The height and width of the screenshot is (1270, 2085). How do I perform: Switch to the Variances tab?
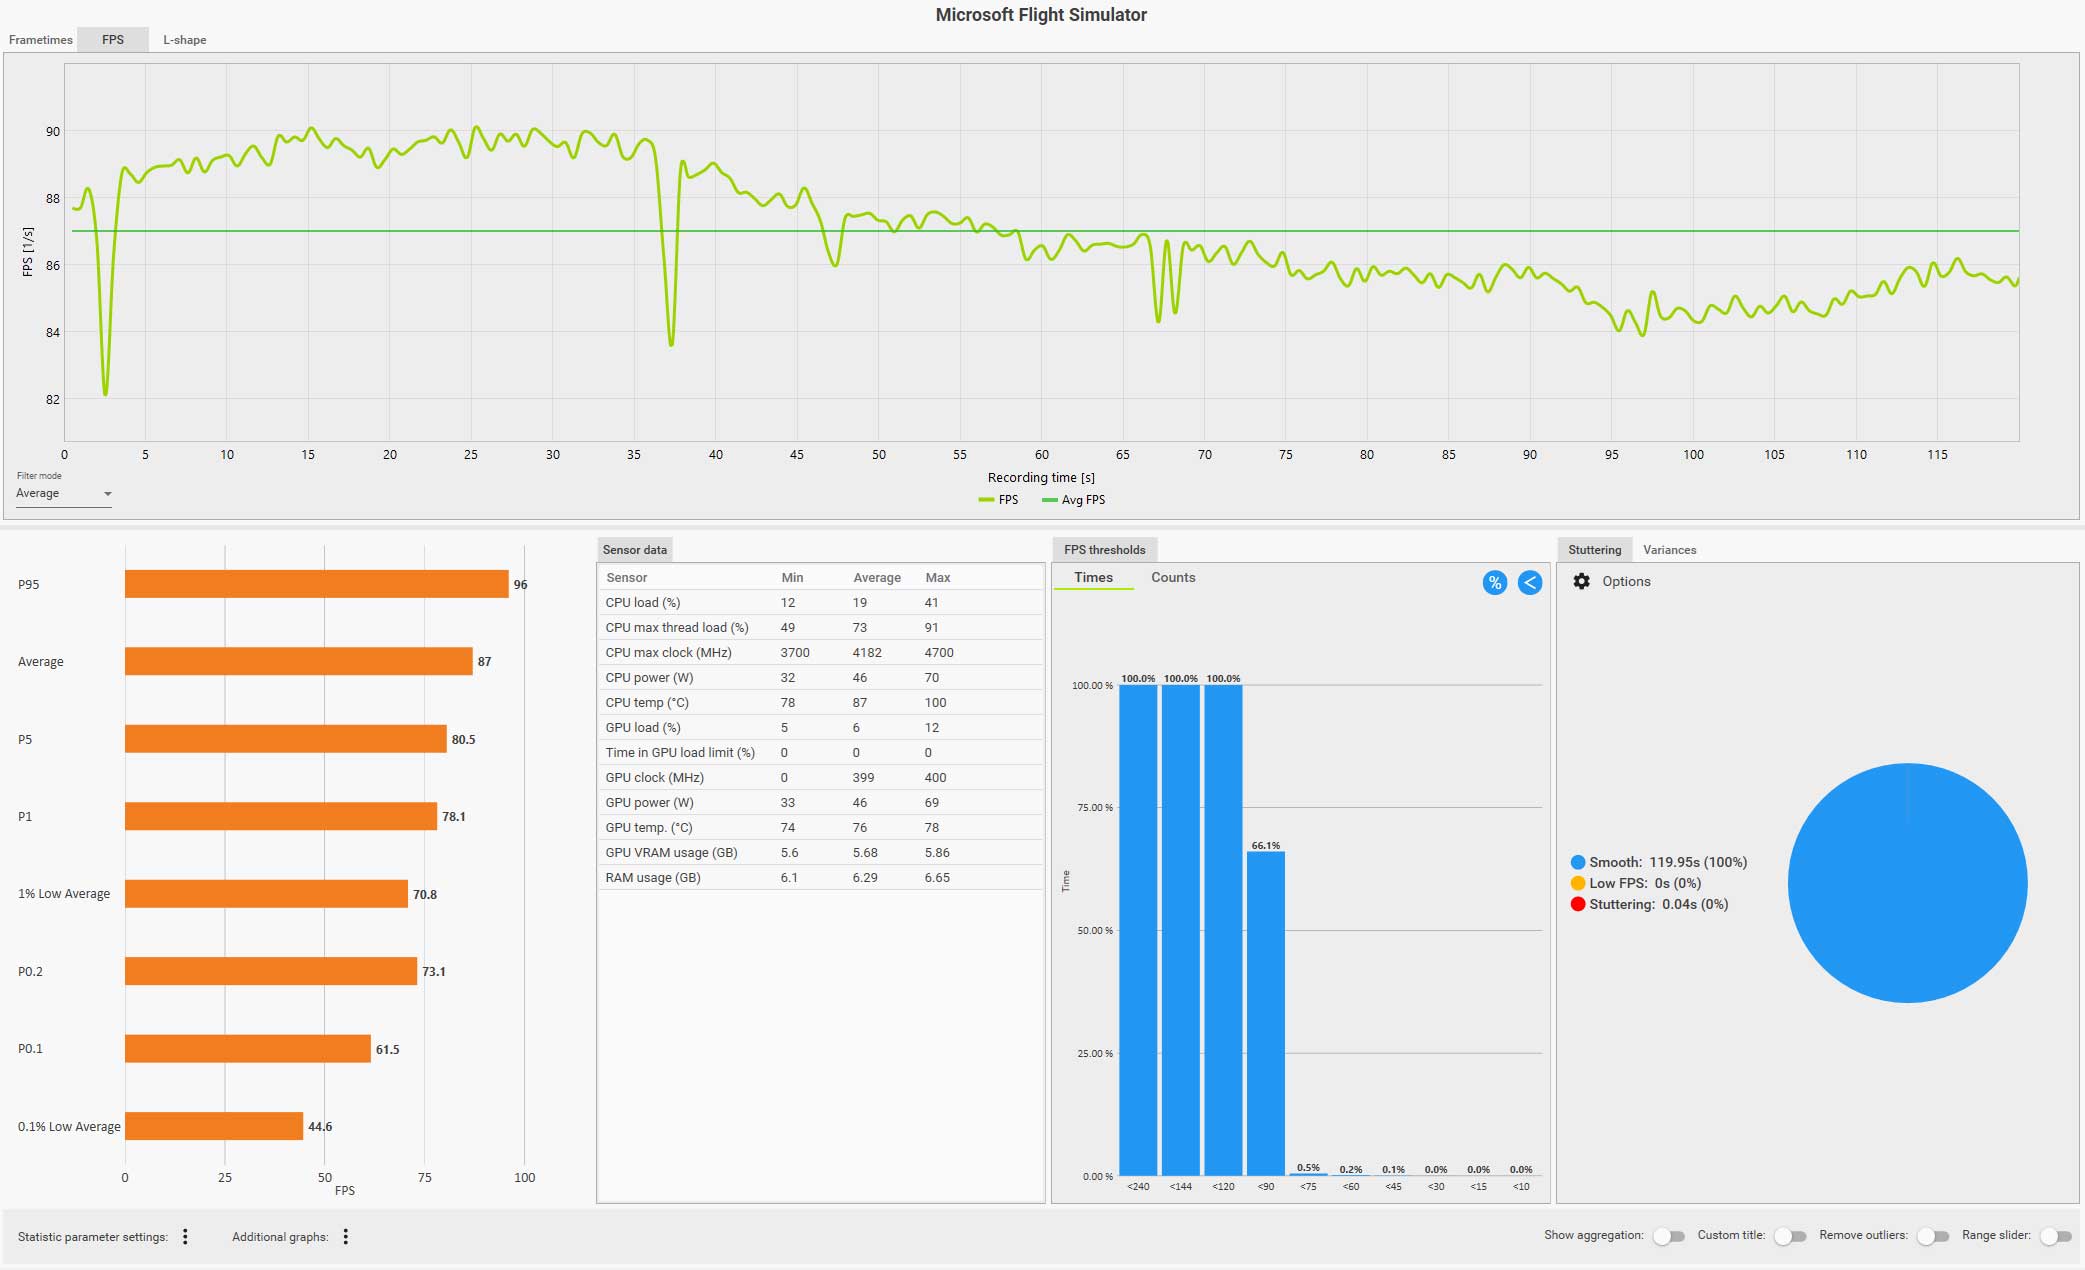(x=1669, y=550)
